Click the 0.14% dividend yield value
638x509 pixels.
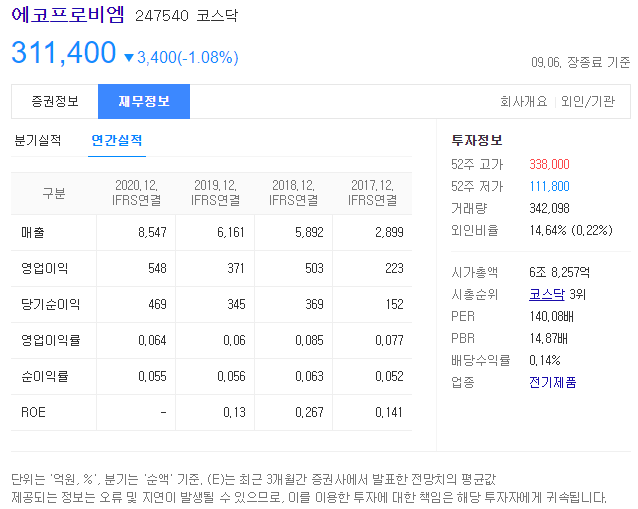pyautogui.click(x=544, y=360)
